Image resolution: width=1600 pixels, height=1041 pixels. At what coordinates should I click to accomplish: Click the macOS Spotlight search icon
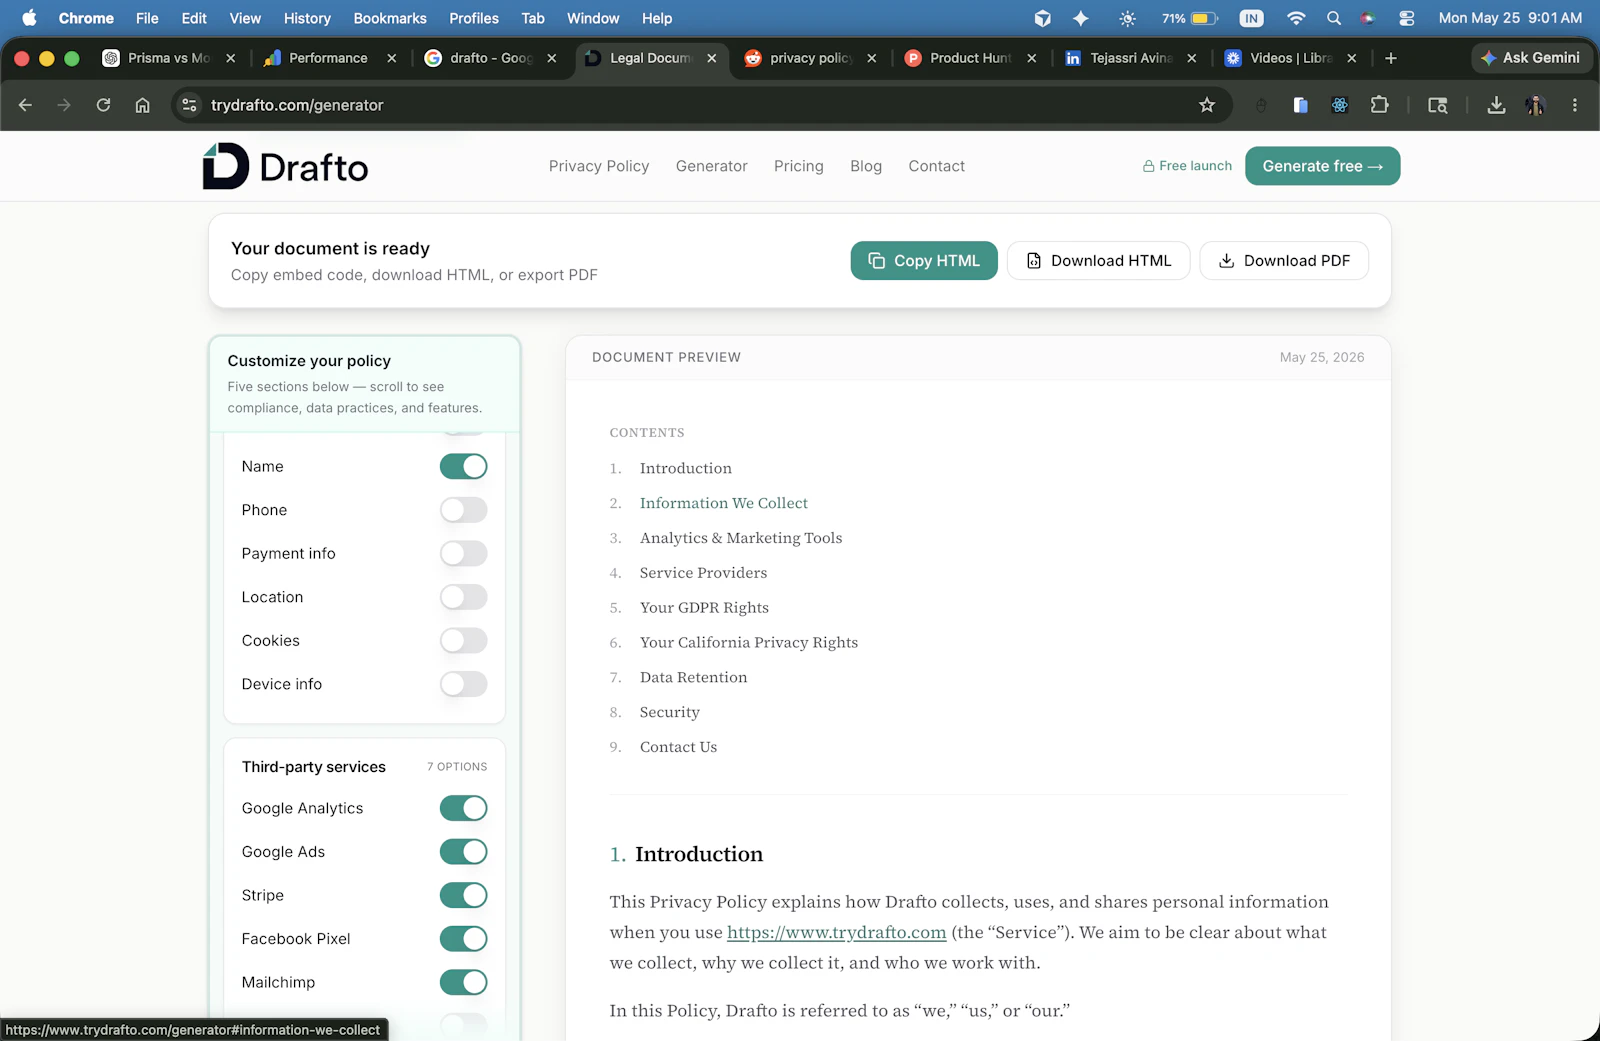pyautogui.click(x=1334, y=18)
